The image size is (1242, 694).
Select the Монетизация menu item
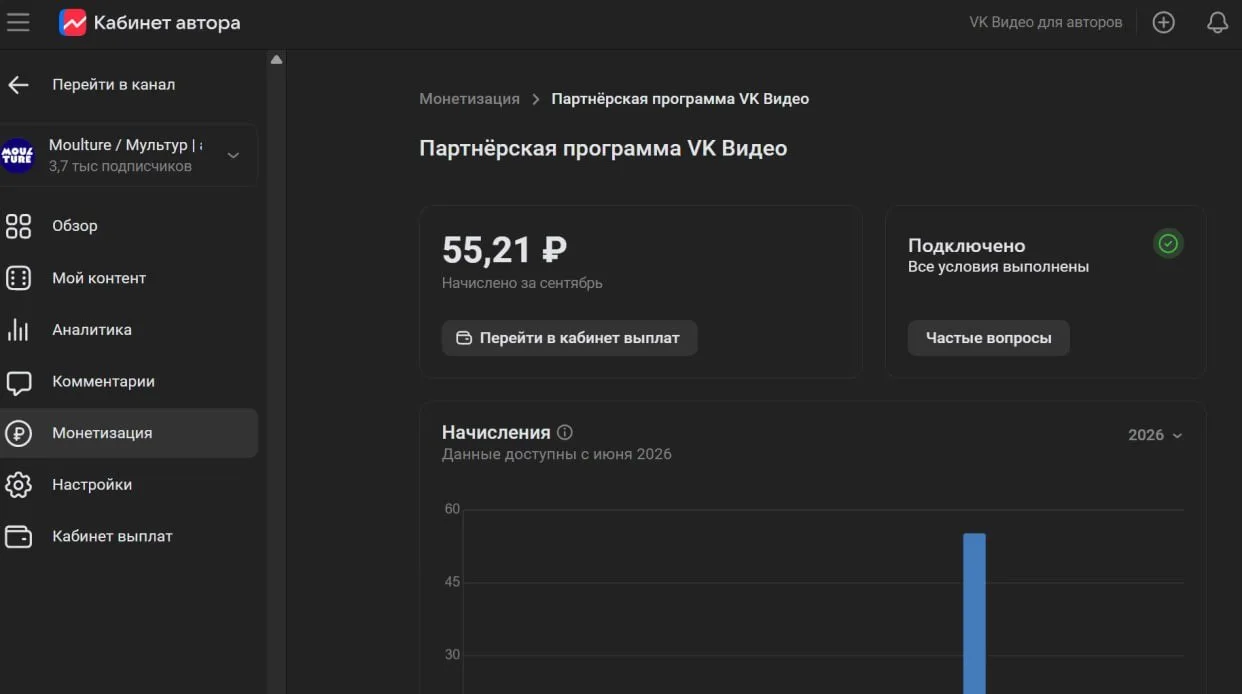pyautogui.click(x=129, y=433)
